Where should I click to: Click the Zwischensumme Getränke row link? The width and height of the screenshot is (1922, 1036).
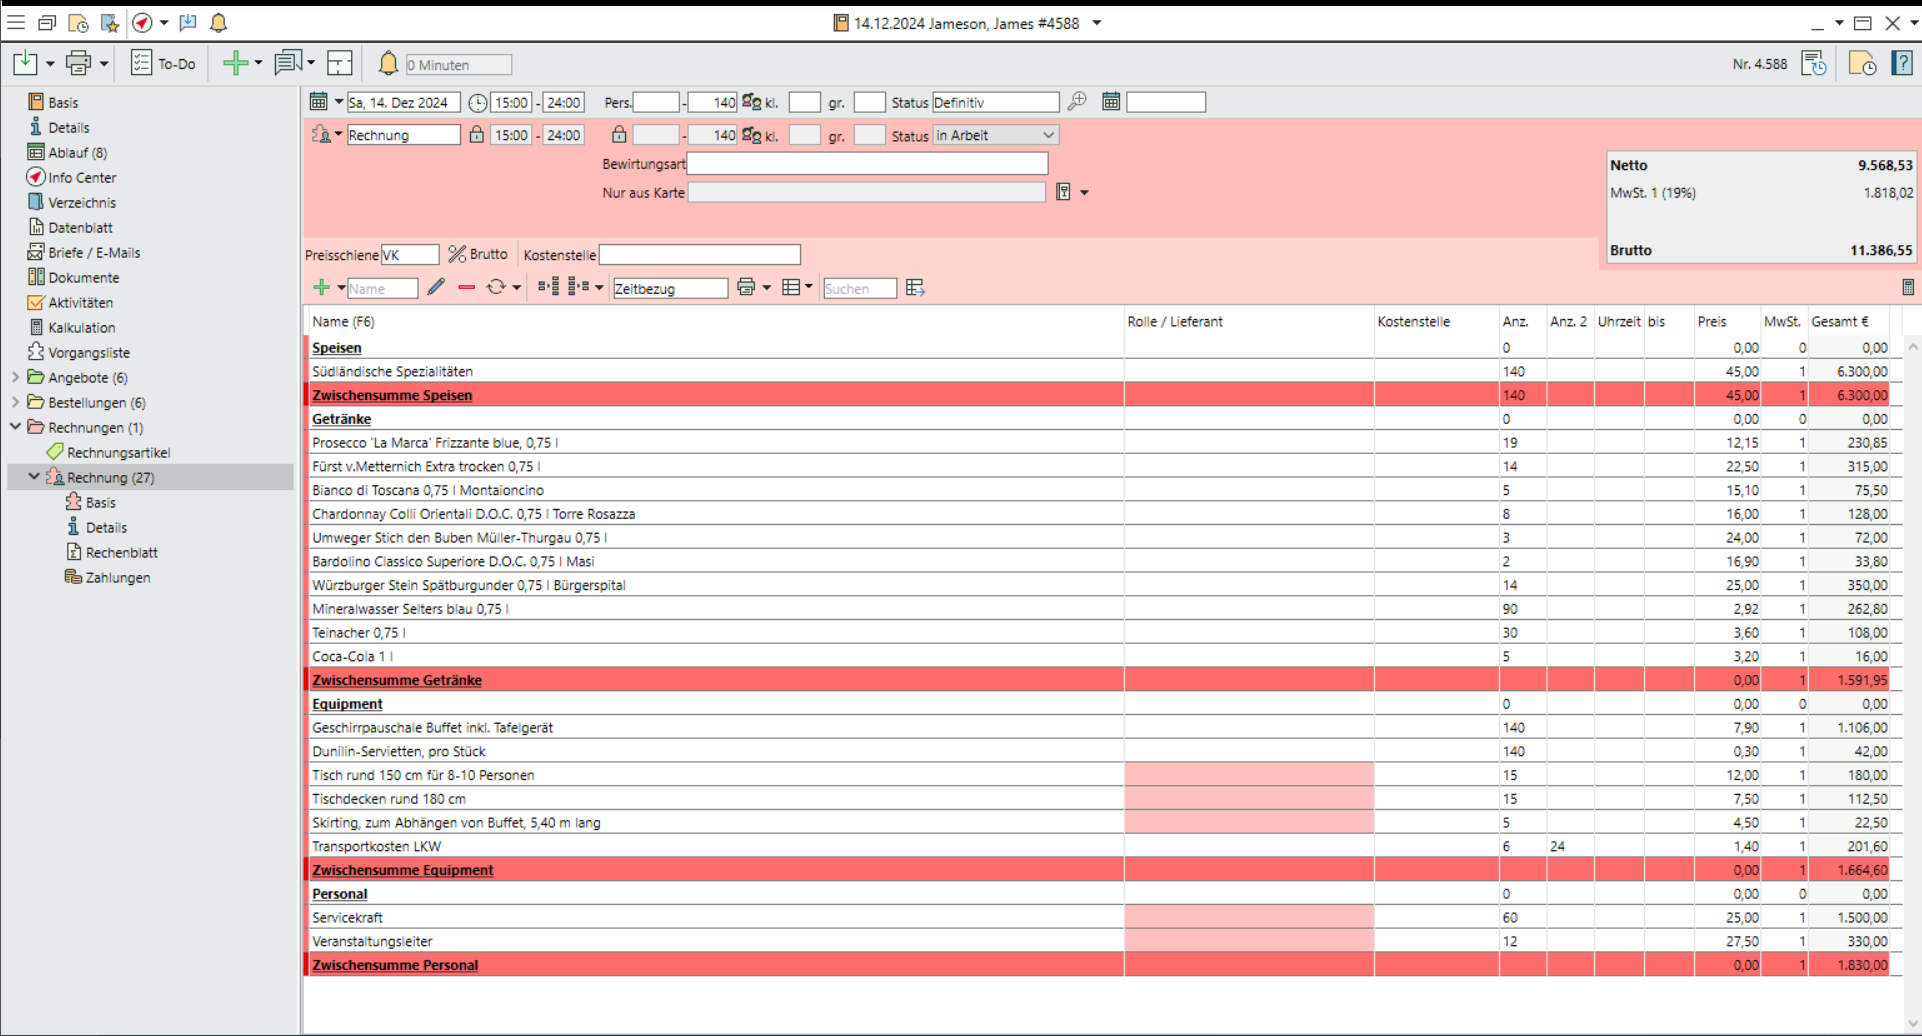pos(397,680)
